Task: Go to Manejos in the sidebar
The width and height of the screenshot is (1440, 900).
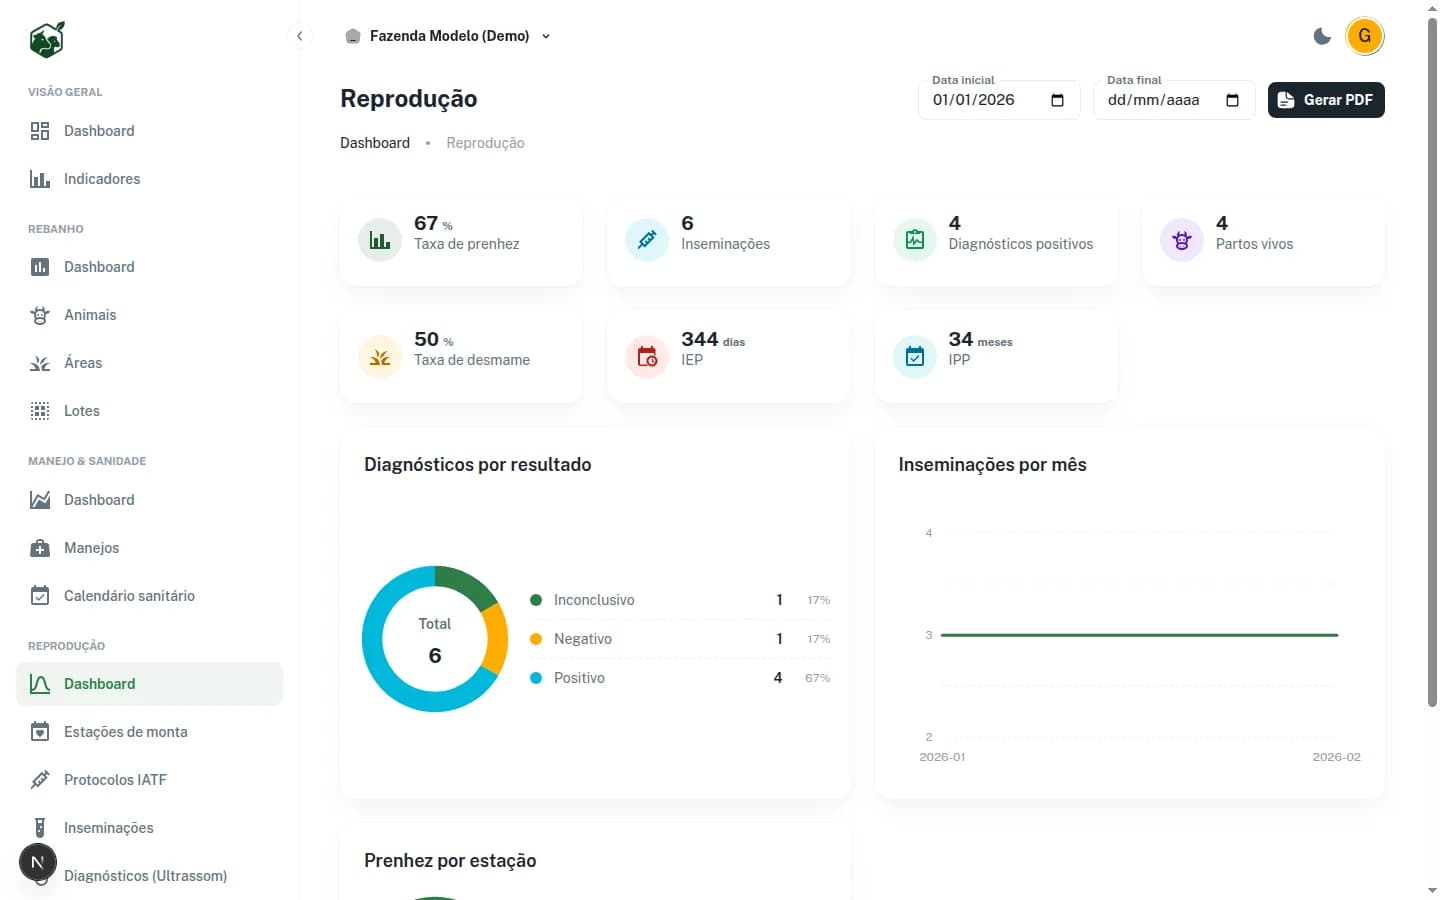Action: [149, 548]
